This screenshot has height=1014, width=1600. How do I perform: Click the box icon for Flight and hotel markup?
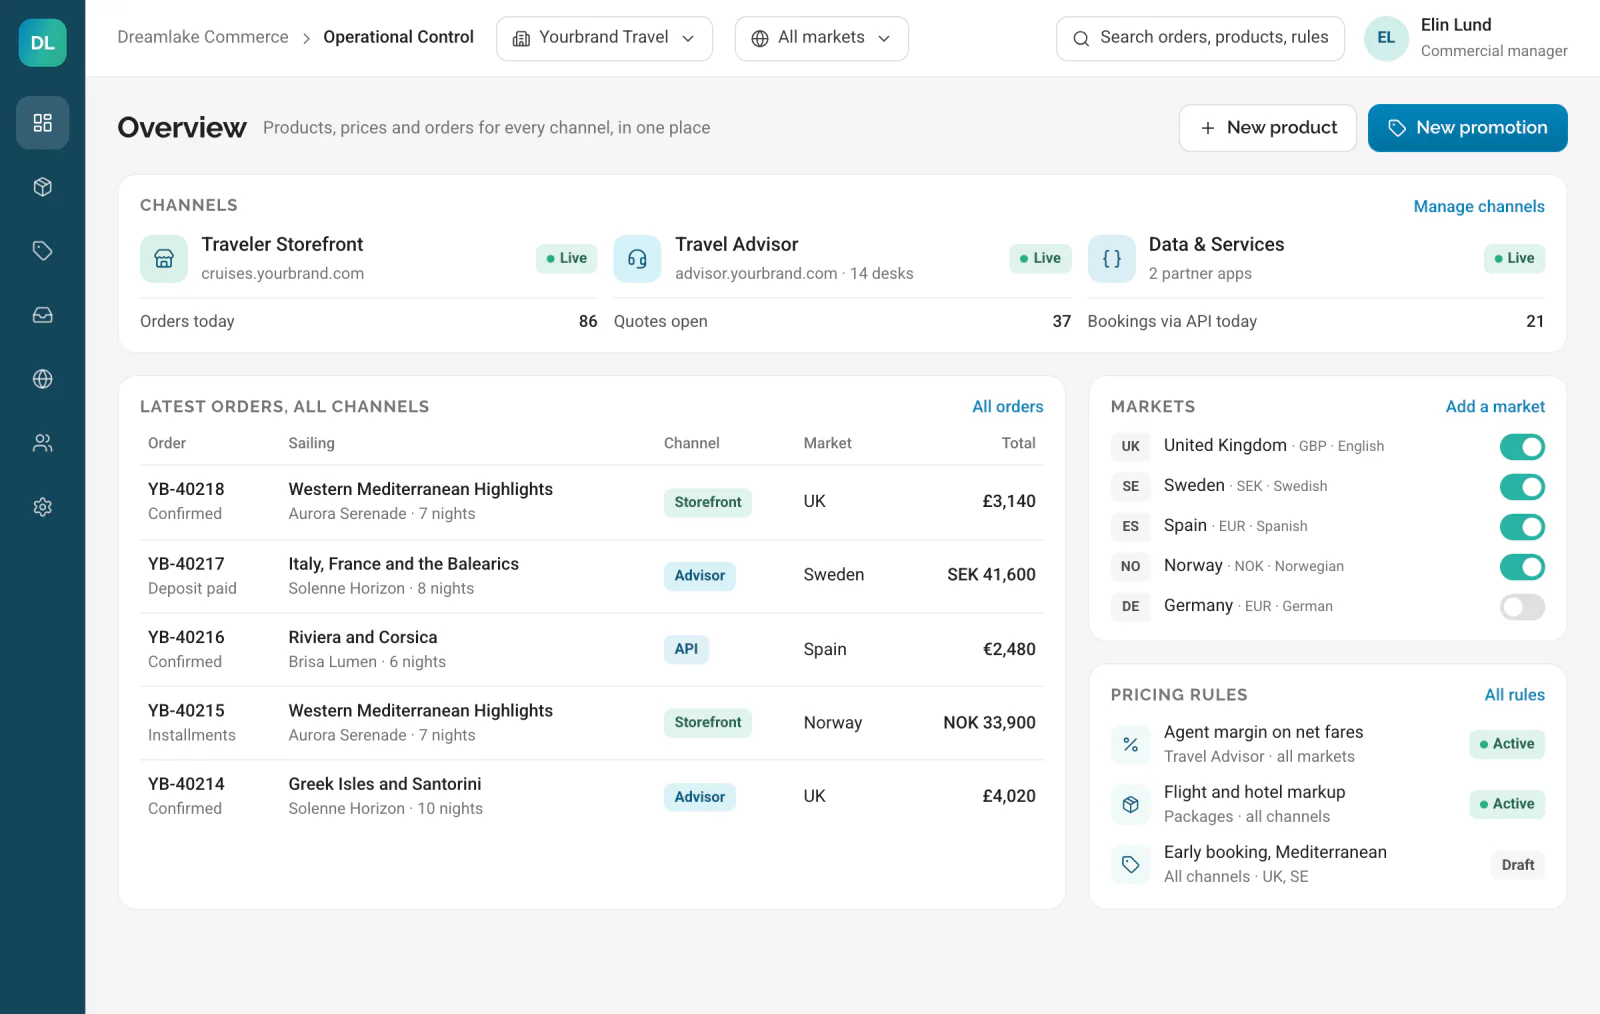tap(1131, 804)
